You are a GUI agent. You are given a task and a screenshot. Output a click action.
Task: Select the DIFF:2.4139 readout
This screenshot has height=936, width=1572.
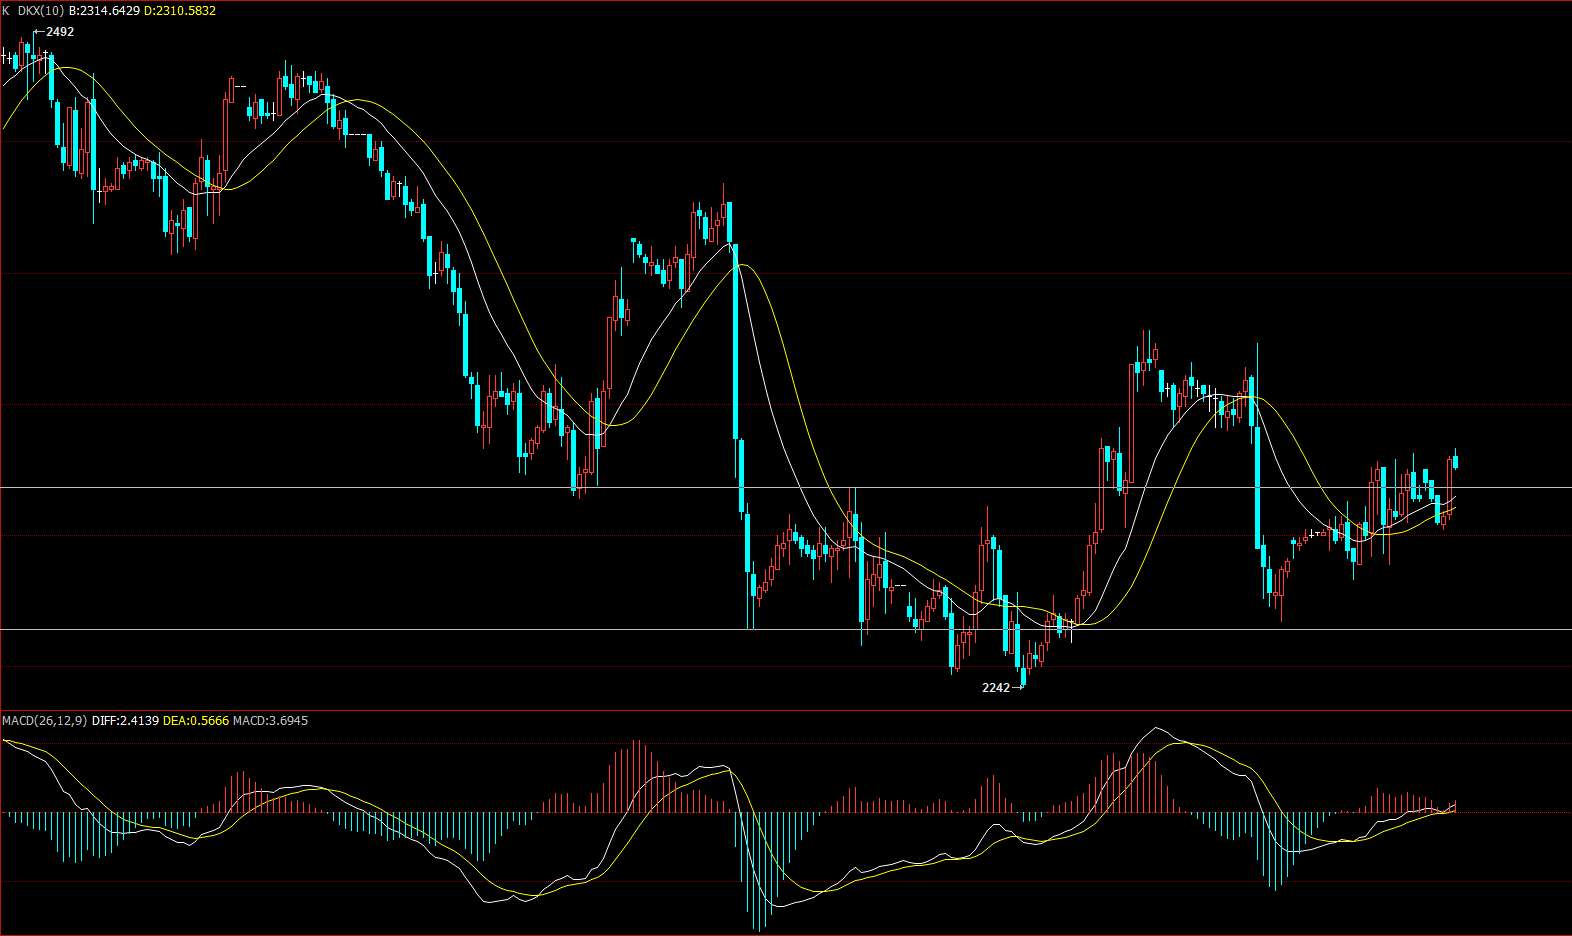point(125,720)
